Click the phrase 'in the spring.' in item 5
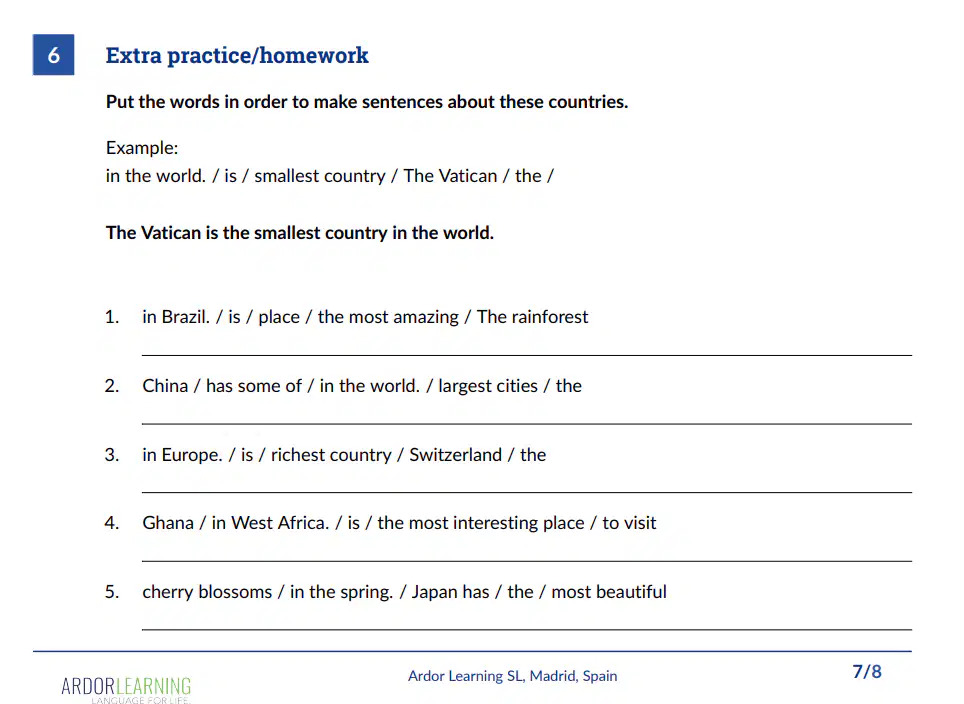 [x=341, y=592]
